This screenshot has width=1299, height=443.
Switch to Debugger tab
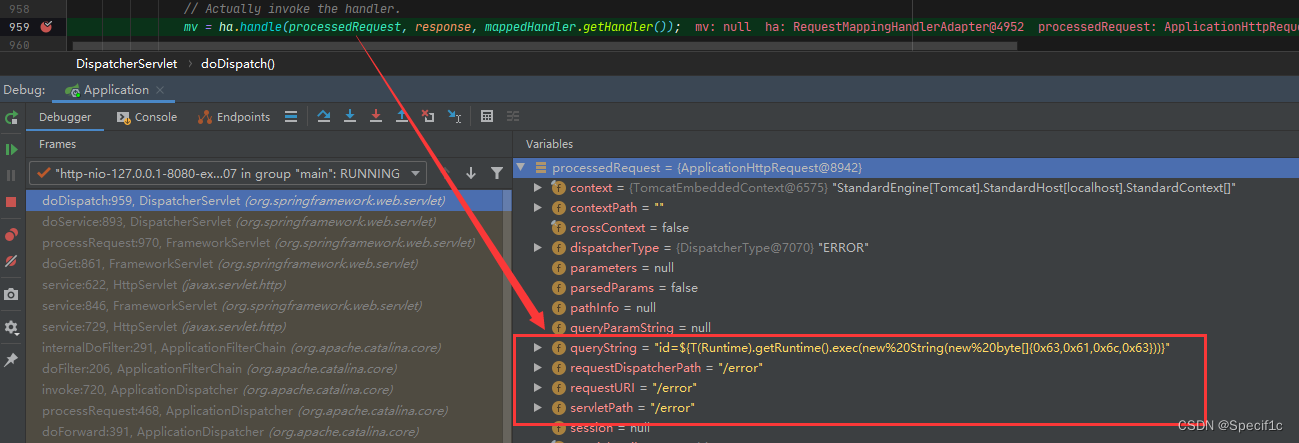pos(64,117)
